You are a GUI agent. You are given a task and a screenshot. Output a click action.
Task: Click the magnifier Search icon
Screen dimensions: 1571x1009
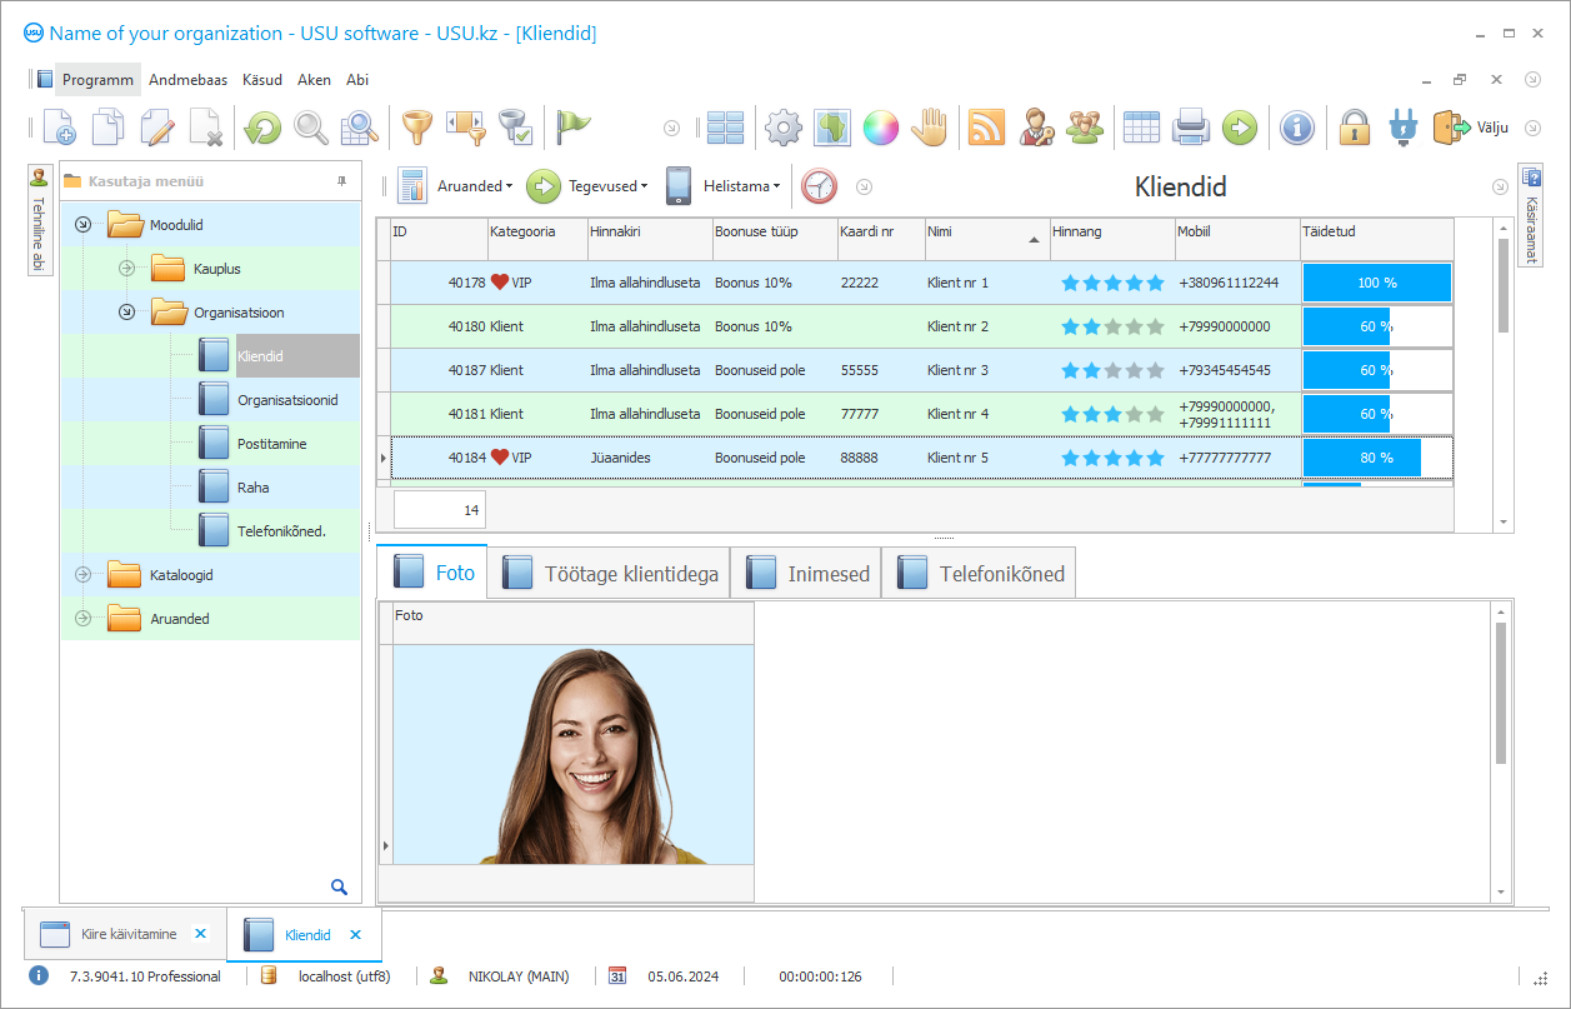click(311, 127)
